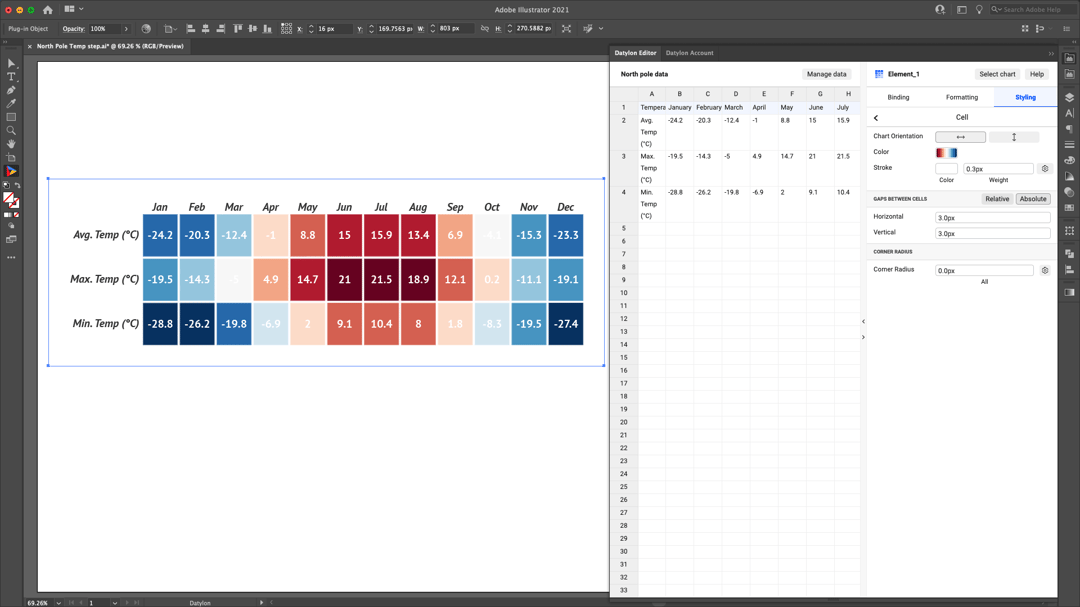The image size is (1080, 607).
Task: Open the cell Color gradient swatch
Action: pos(946,153)
